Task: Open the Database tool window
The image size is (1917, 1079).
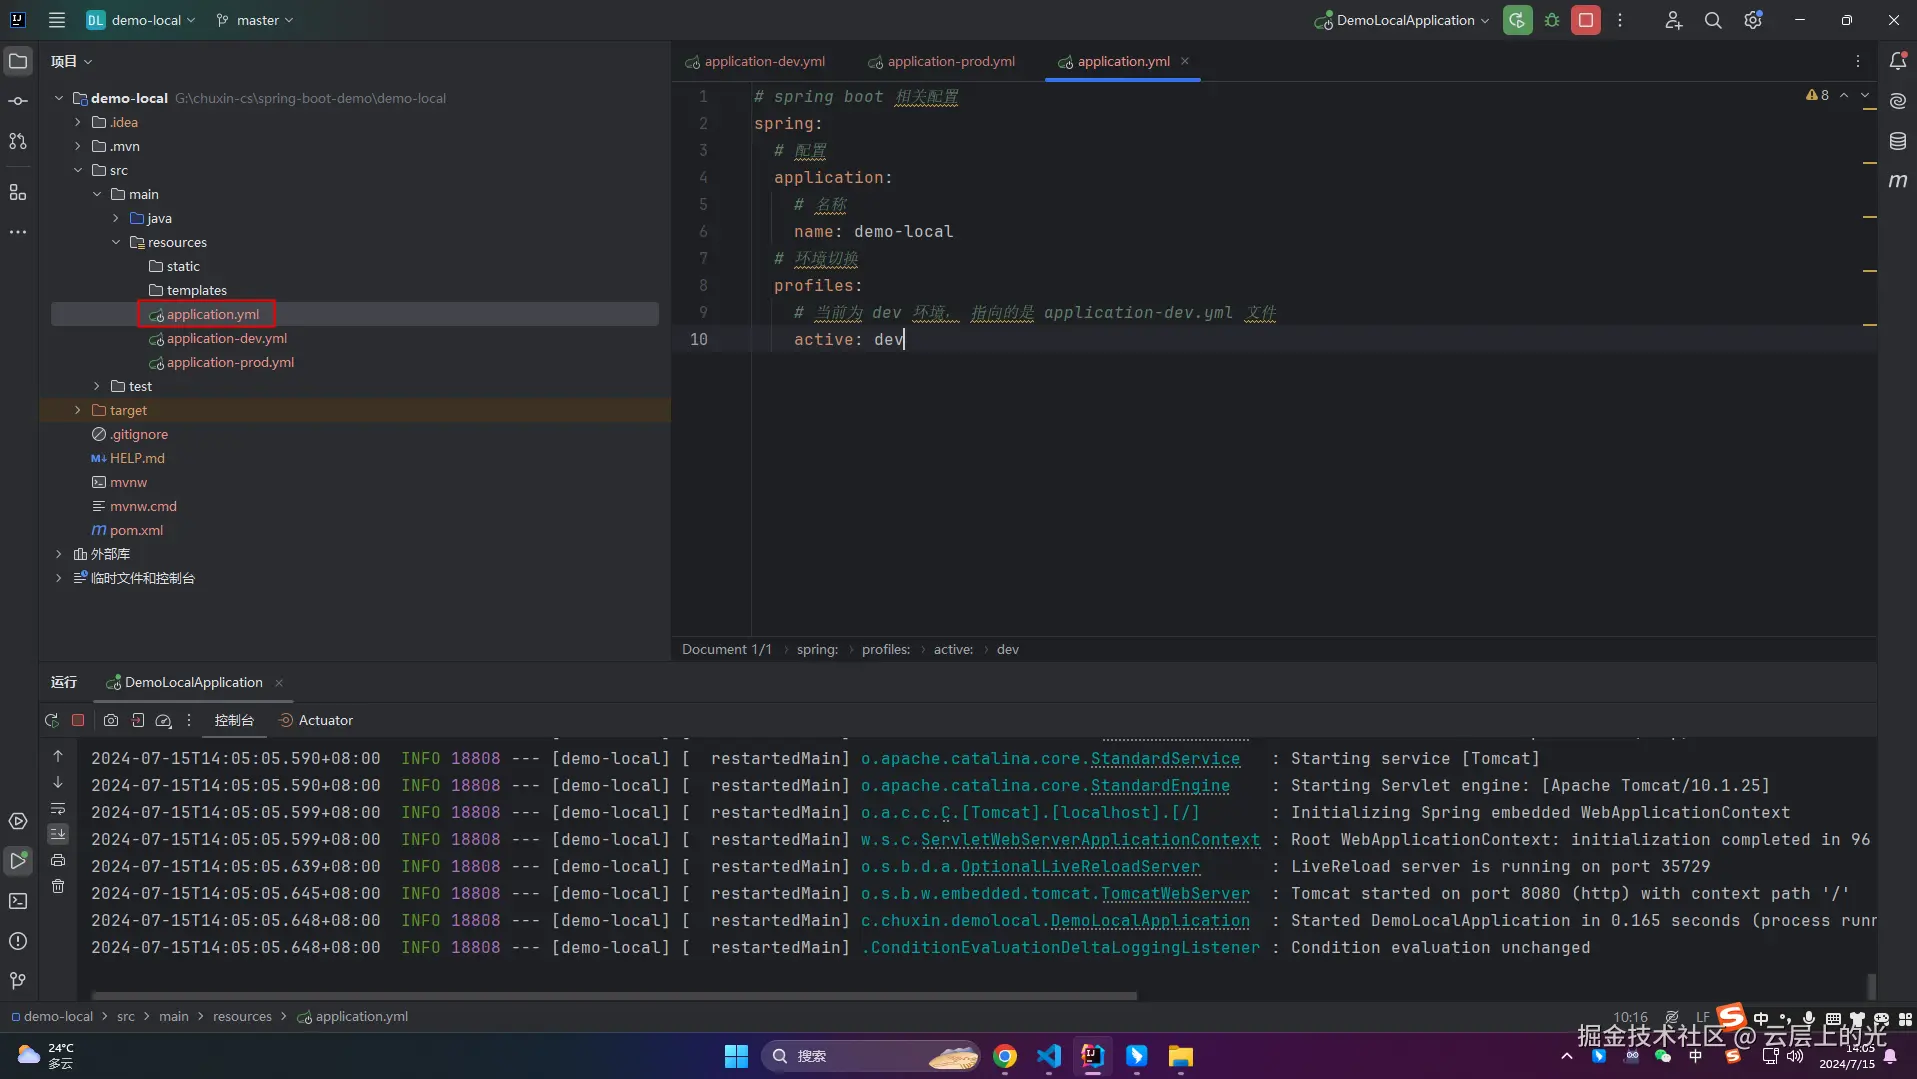Action: pyautogui.click(x=1897, y=141)
